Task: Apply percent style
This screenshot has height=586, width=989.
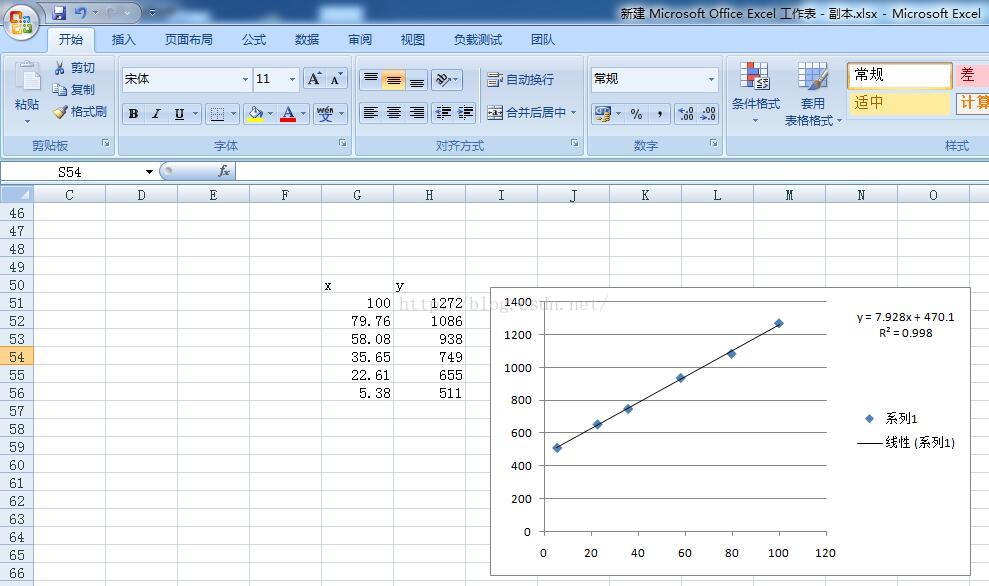Action: click(636, 114)
